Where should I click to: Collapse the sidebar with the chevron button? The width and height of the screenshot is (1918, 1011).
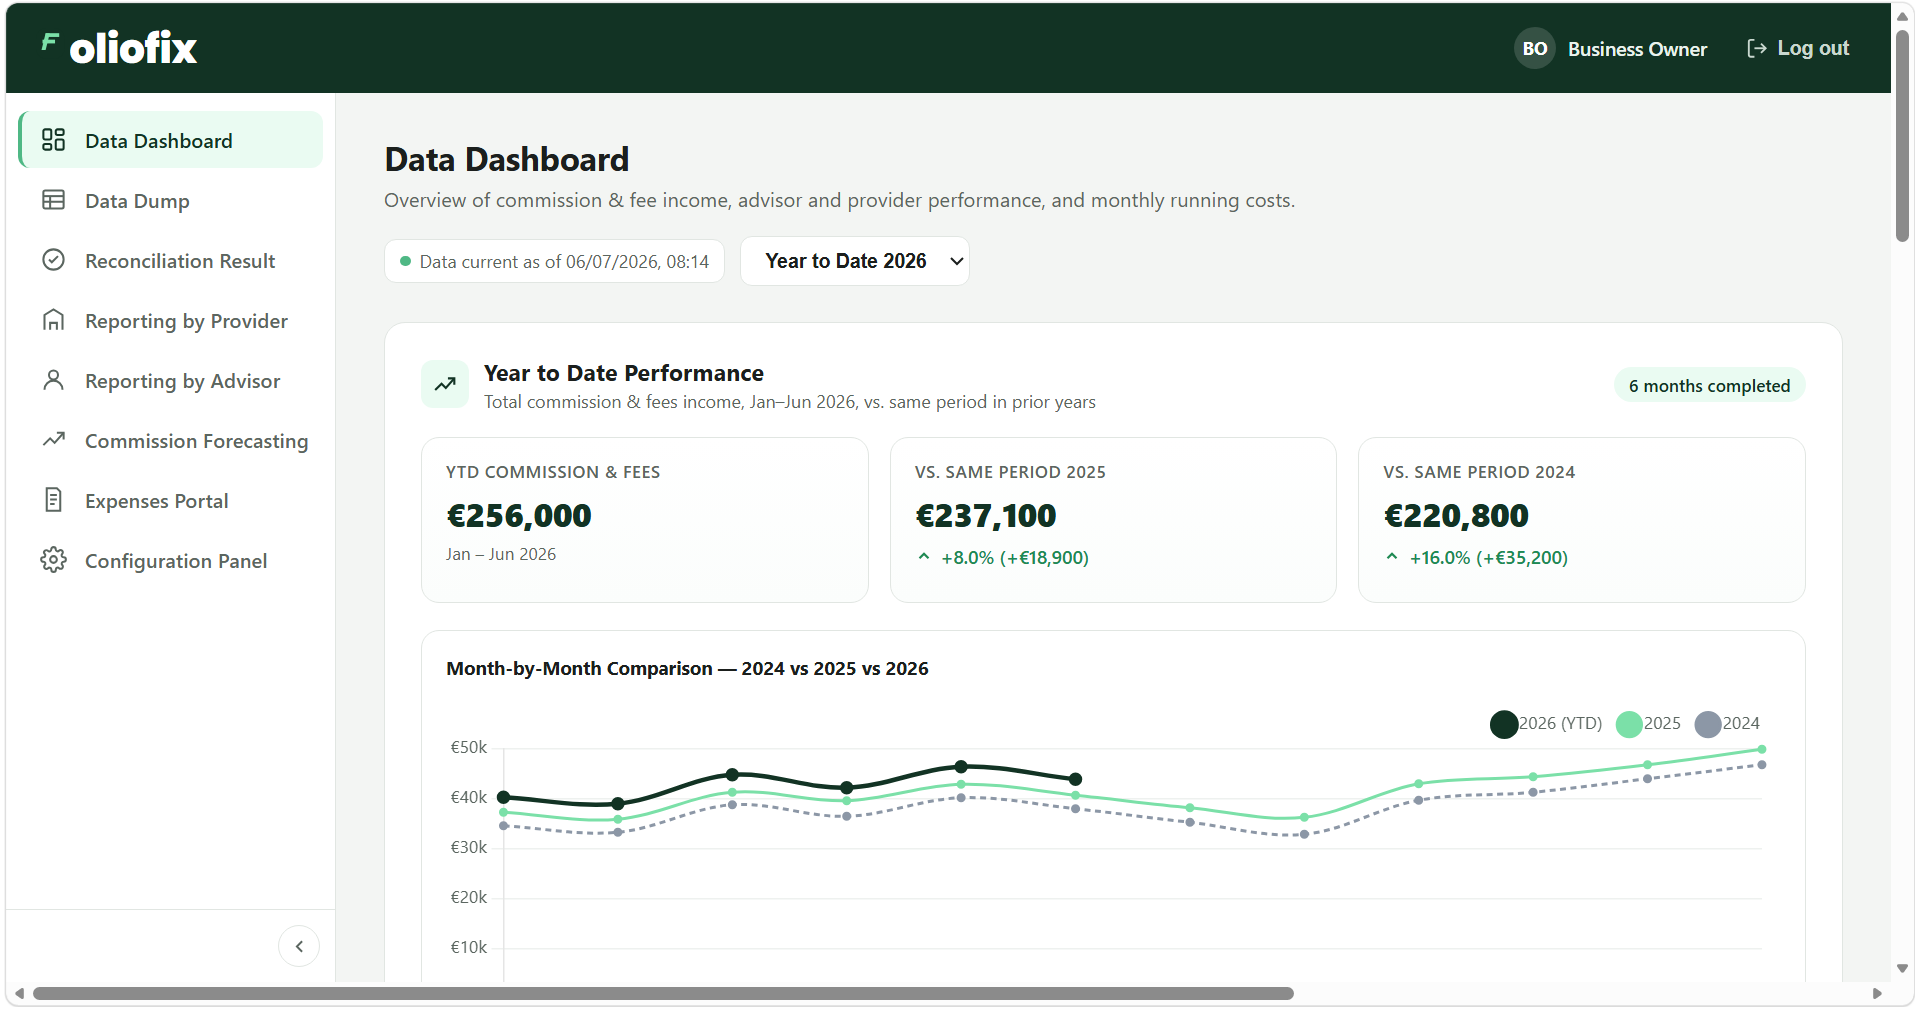tap(299, 946)
